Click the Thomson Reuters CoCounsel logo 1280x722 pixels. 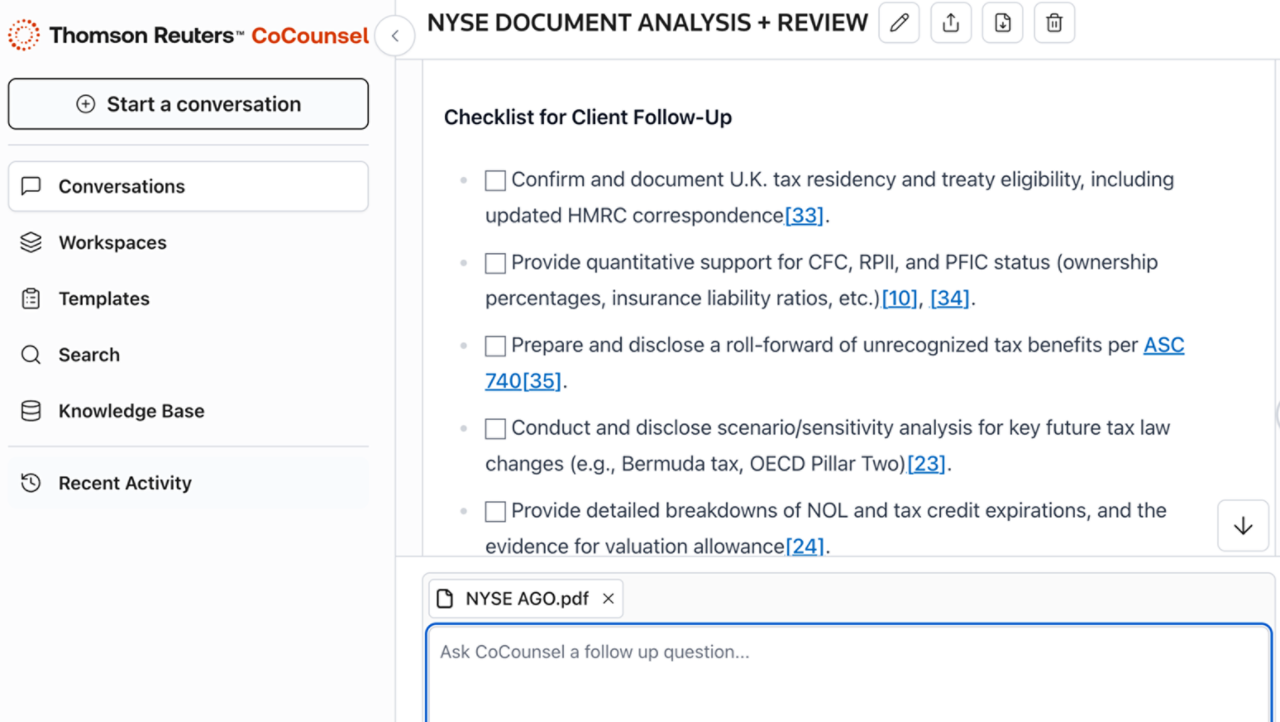tap(189, 36)
